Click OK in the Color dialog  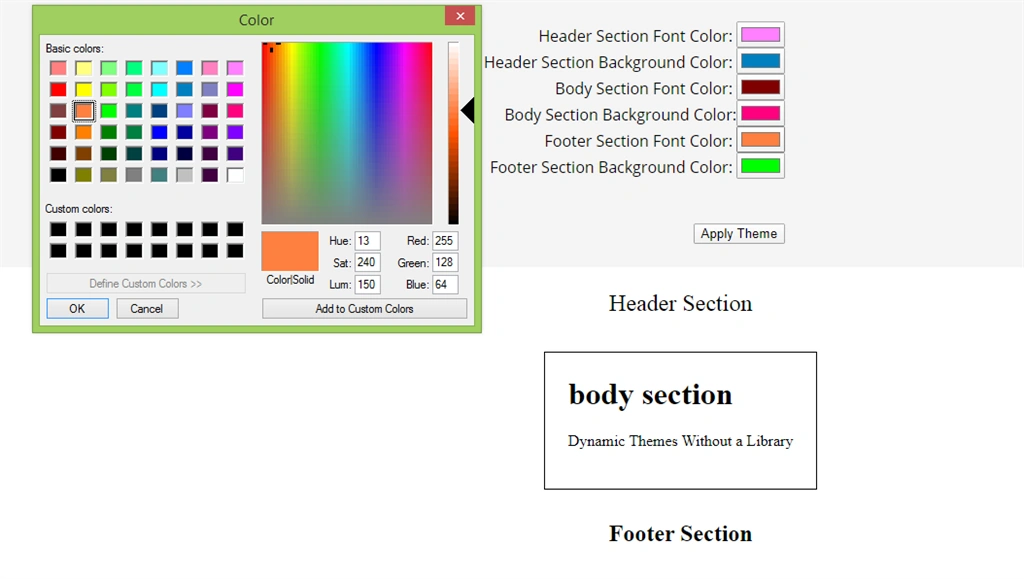77,308
